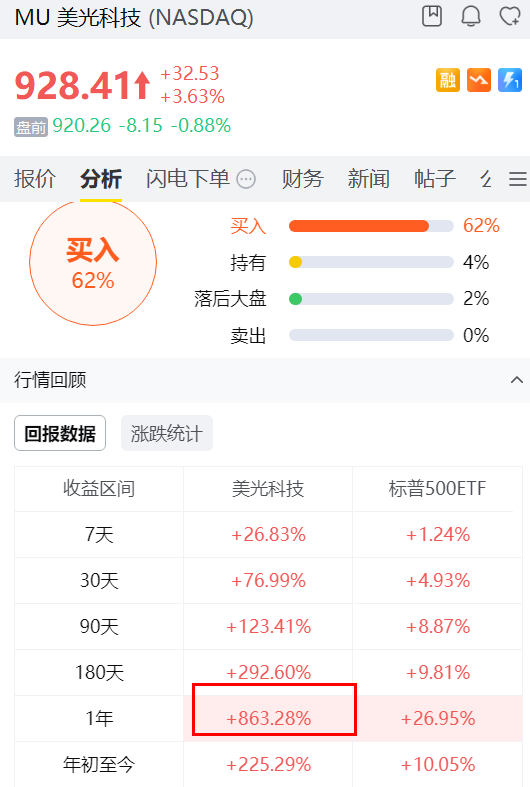Click the +8.87% ETF value
530x787 pixels.
(438, 627)
